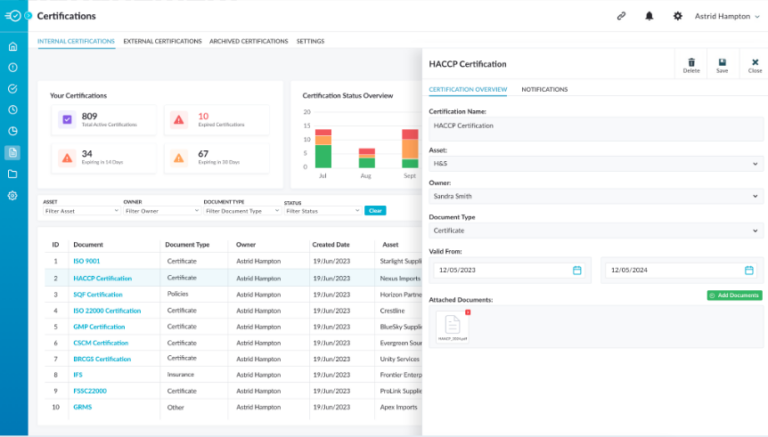The image size is (768, 437).
Task: Remove the attached HACCP document via red badge
Action: coord(467,313)
